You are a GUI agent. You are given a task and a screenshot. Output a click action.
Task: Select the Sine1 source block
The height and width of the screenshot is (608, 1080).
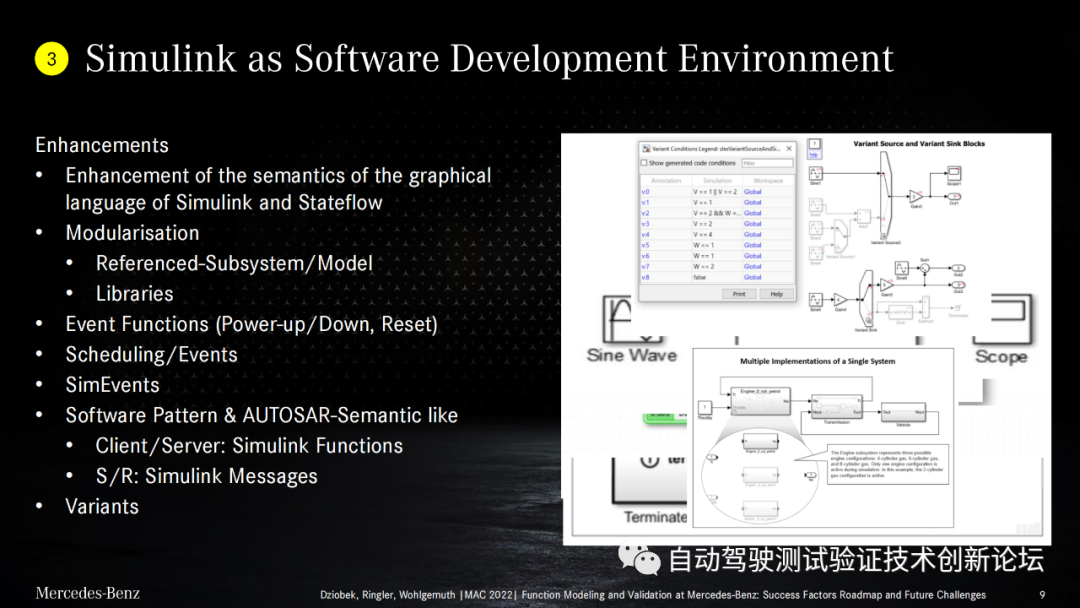pos(816,173)
